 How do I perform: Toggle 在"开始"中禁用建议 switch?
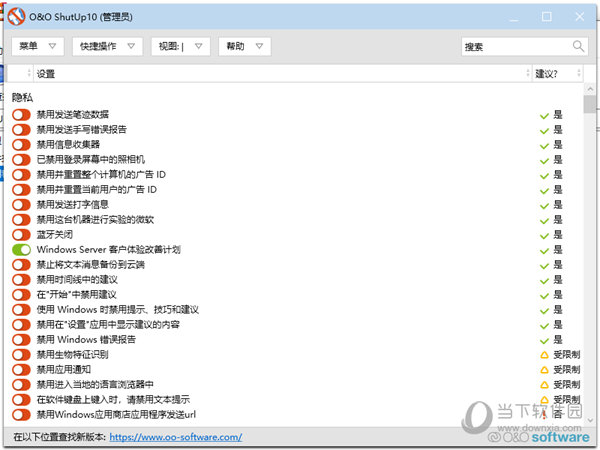pyautogui.click(x=21, y=295)
